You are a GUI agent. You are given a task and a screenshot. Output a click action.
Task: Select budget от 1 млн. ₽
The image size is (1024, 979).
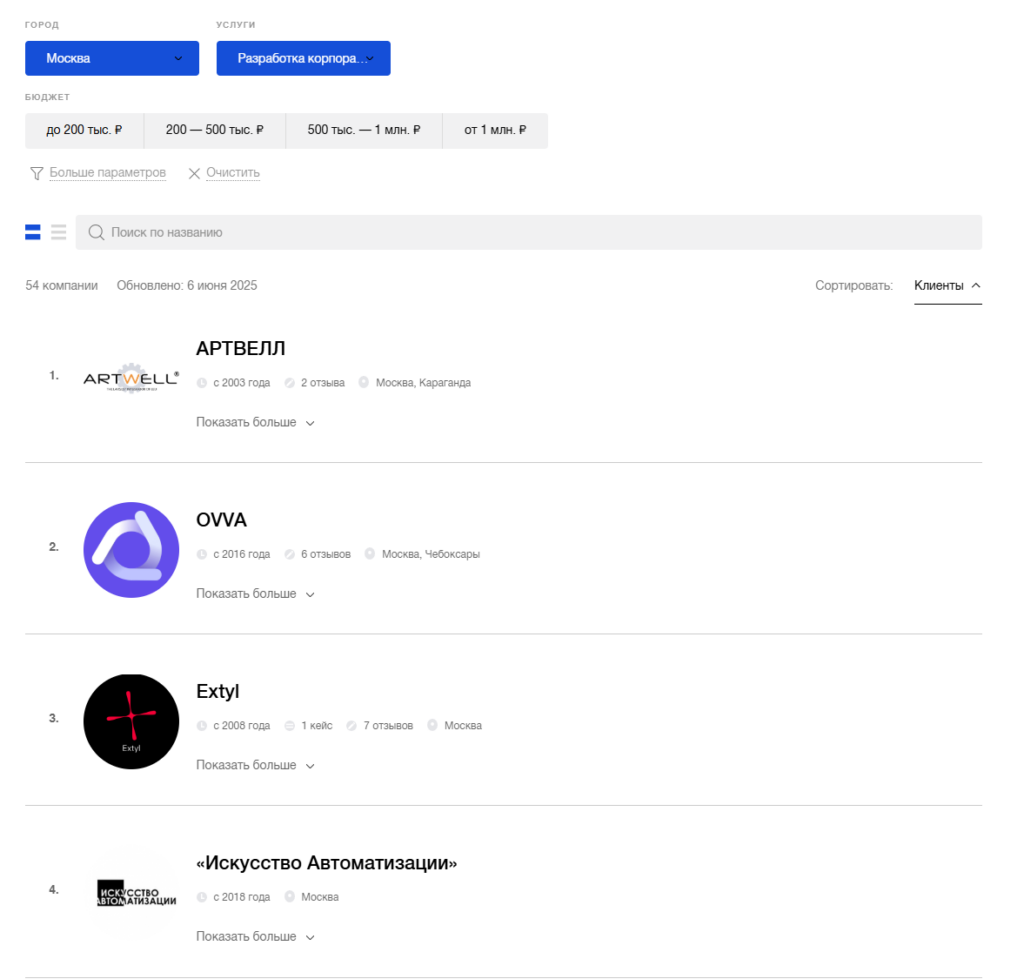tap(495, 130)
